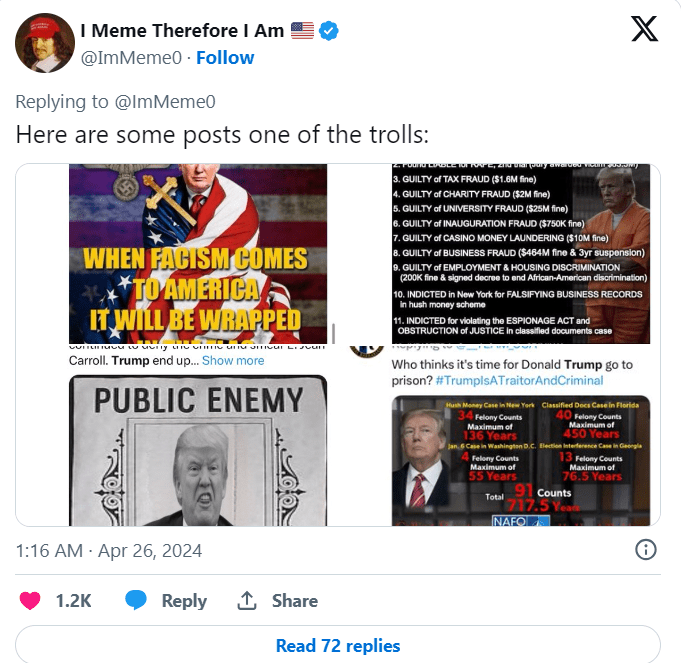Open I Meme Therefore I Am display name
The height and width of the screenshot is (663, 681).
pyautogui.click(x=182, y=31)
